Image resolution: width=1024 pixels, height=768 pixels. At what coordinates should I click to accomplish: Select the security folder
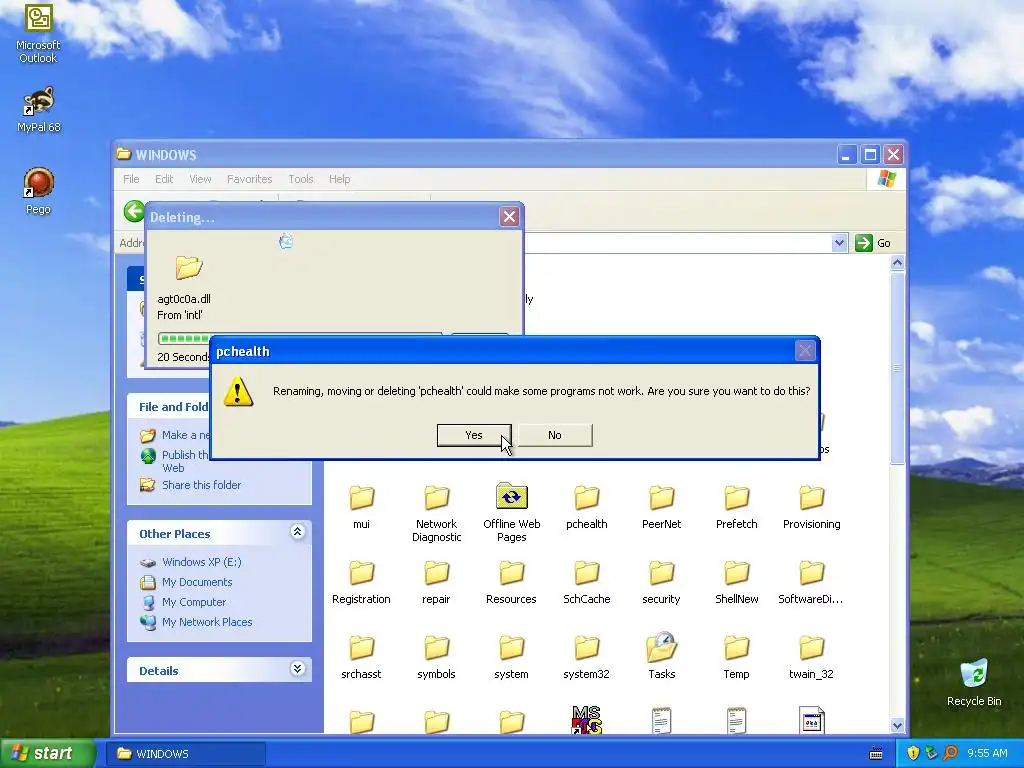point(662,582)
